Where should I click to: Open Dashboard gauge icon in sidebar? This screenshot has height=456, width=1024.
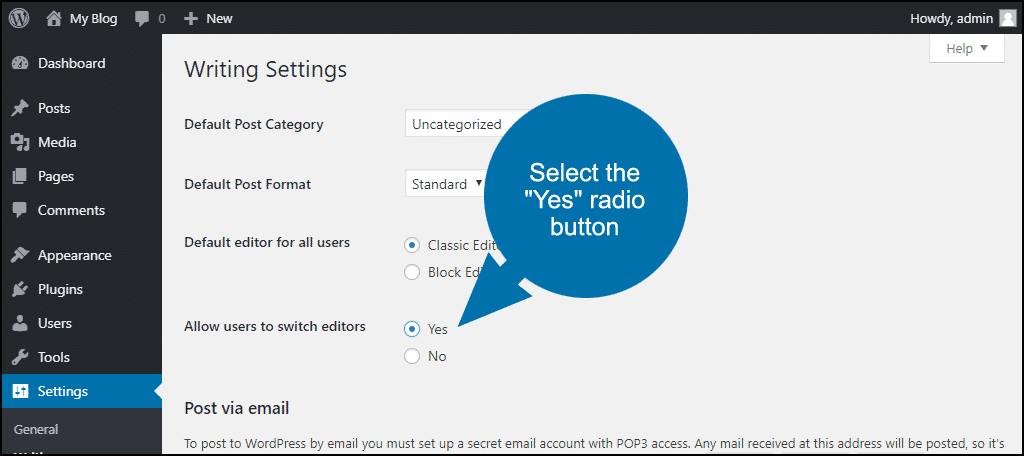(20, 63)
